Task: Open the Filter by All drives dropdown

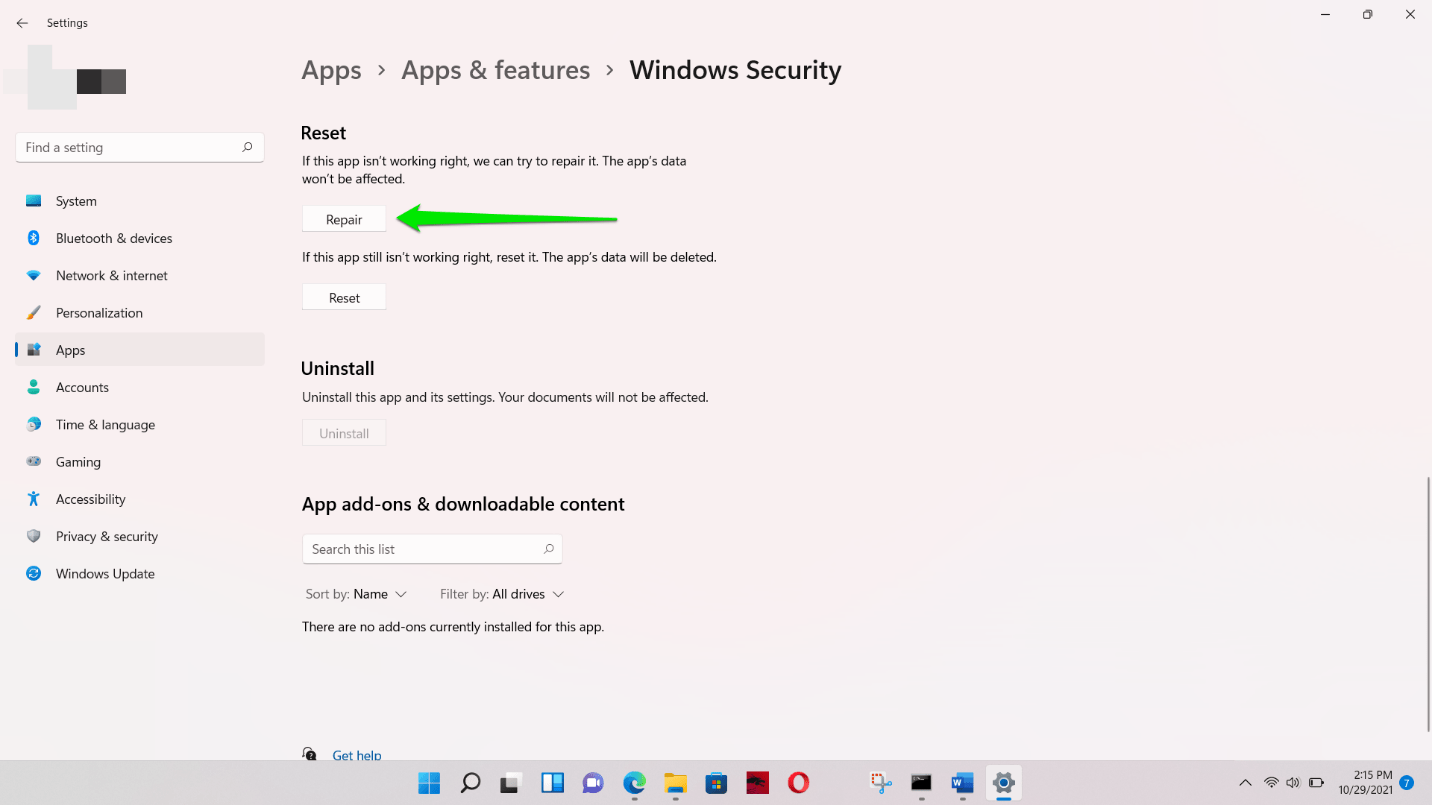Action: (x=502, y=593)
